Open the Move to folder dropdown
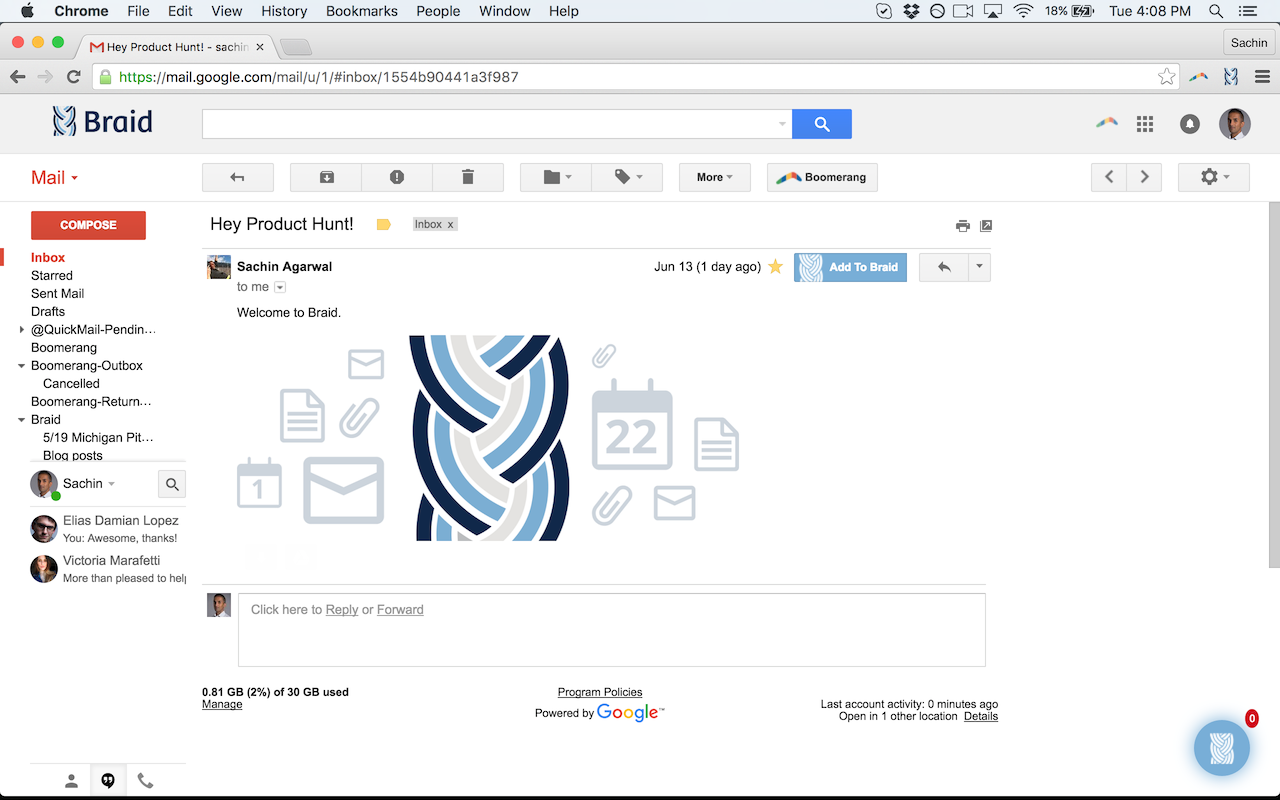This screenshot has width=1280, height=800. coord(556,177)
